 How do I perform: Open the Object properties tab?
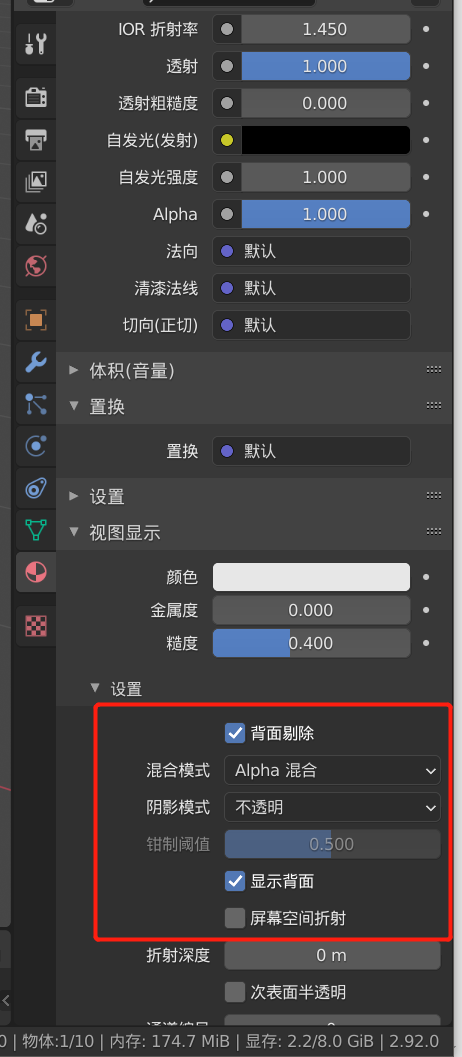(x=35, y=320)
